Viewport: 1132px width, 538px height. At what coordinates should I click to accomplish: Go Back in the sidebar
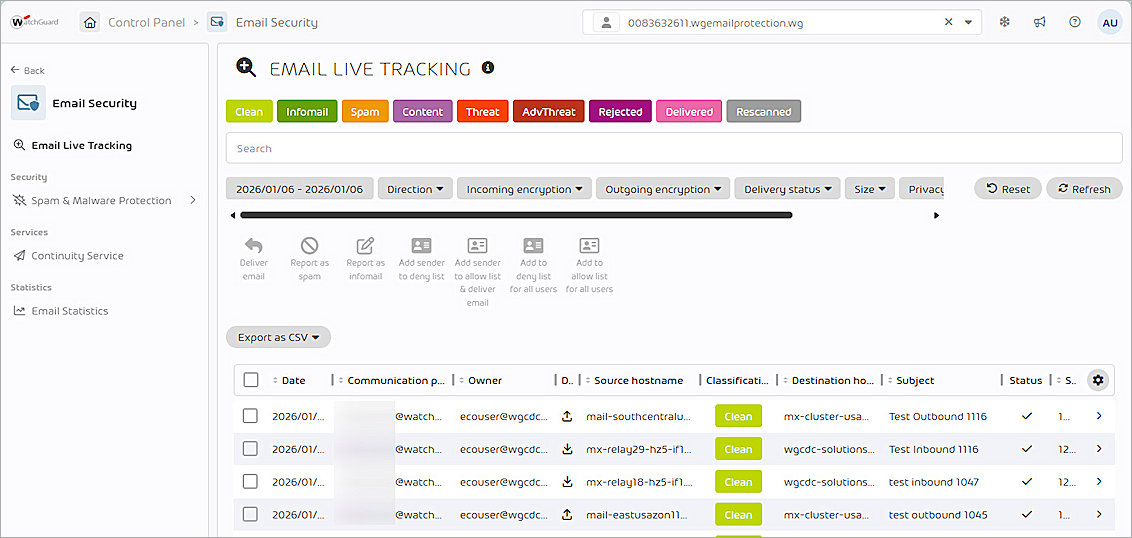point(27,70)
